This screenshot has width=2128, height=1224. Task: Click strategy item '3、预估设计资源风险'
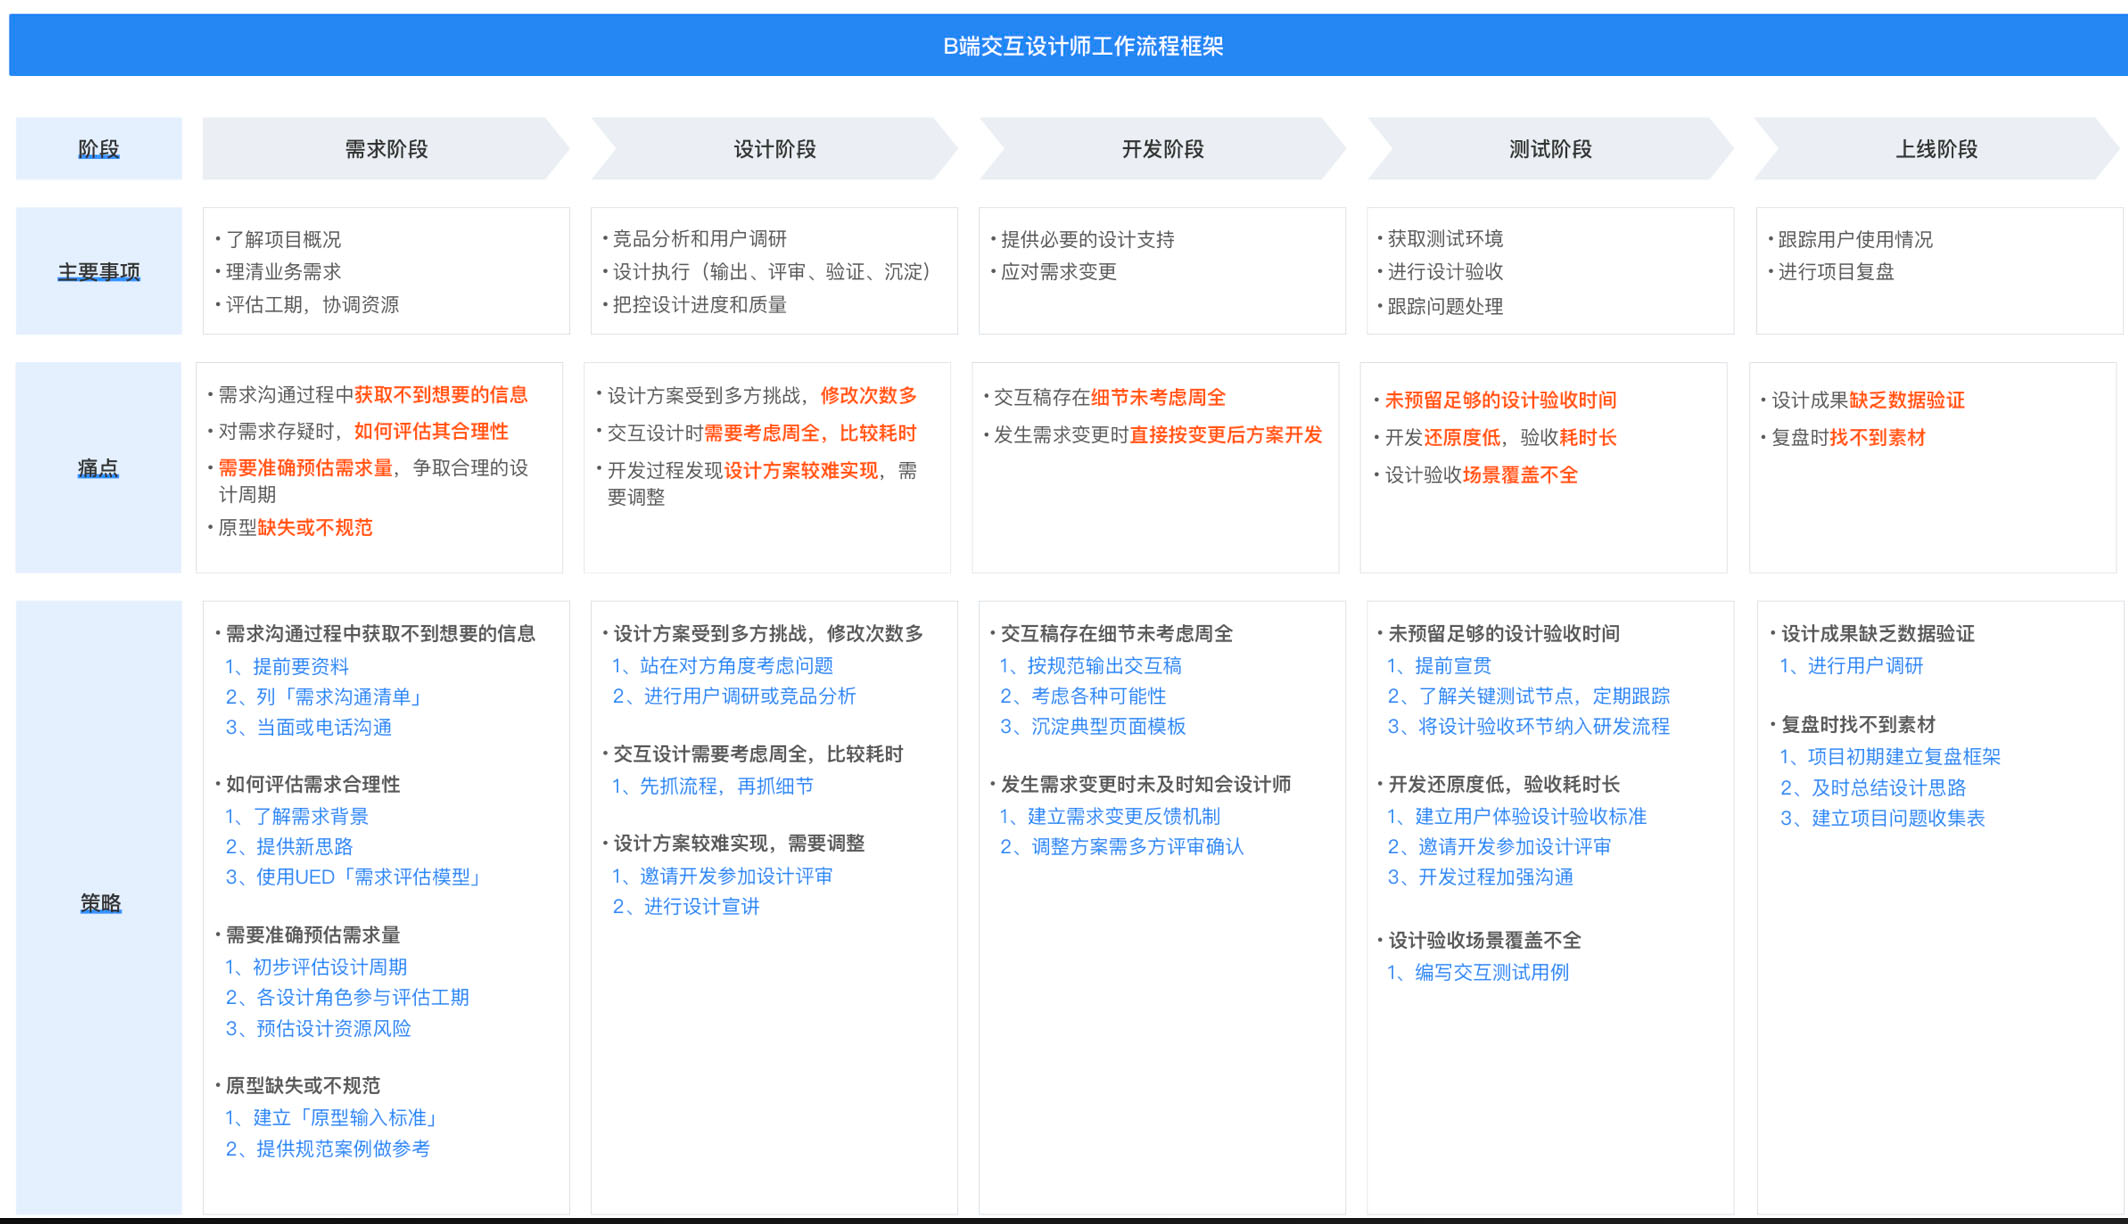click(318, 1028)
